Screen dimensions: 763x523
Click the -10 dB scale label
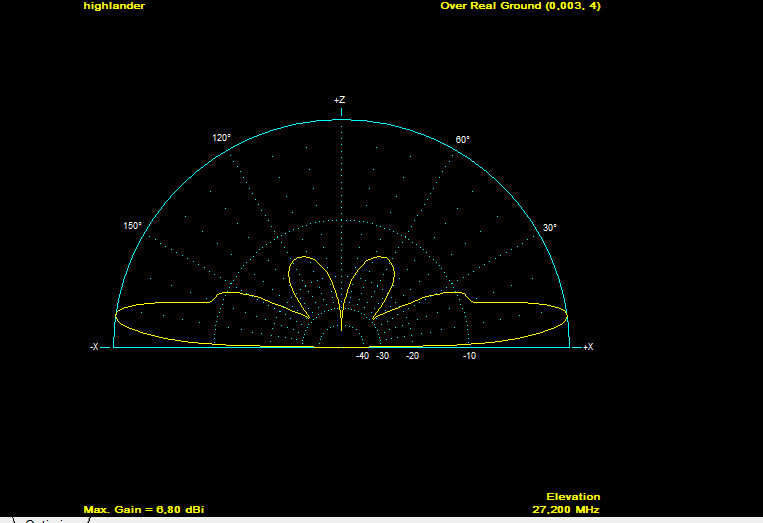469,356
